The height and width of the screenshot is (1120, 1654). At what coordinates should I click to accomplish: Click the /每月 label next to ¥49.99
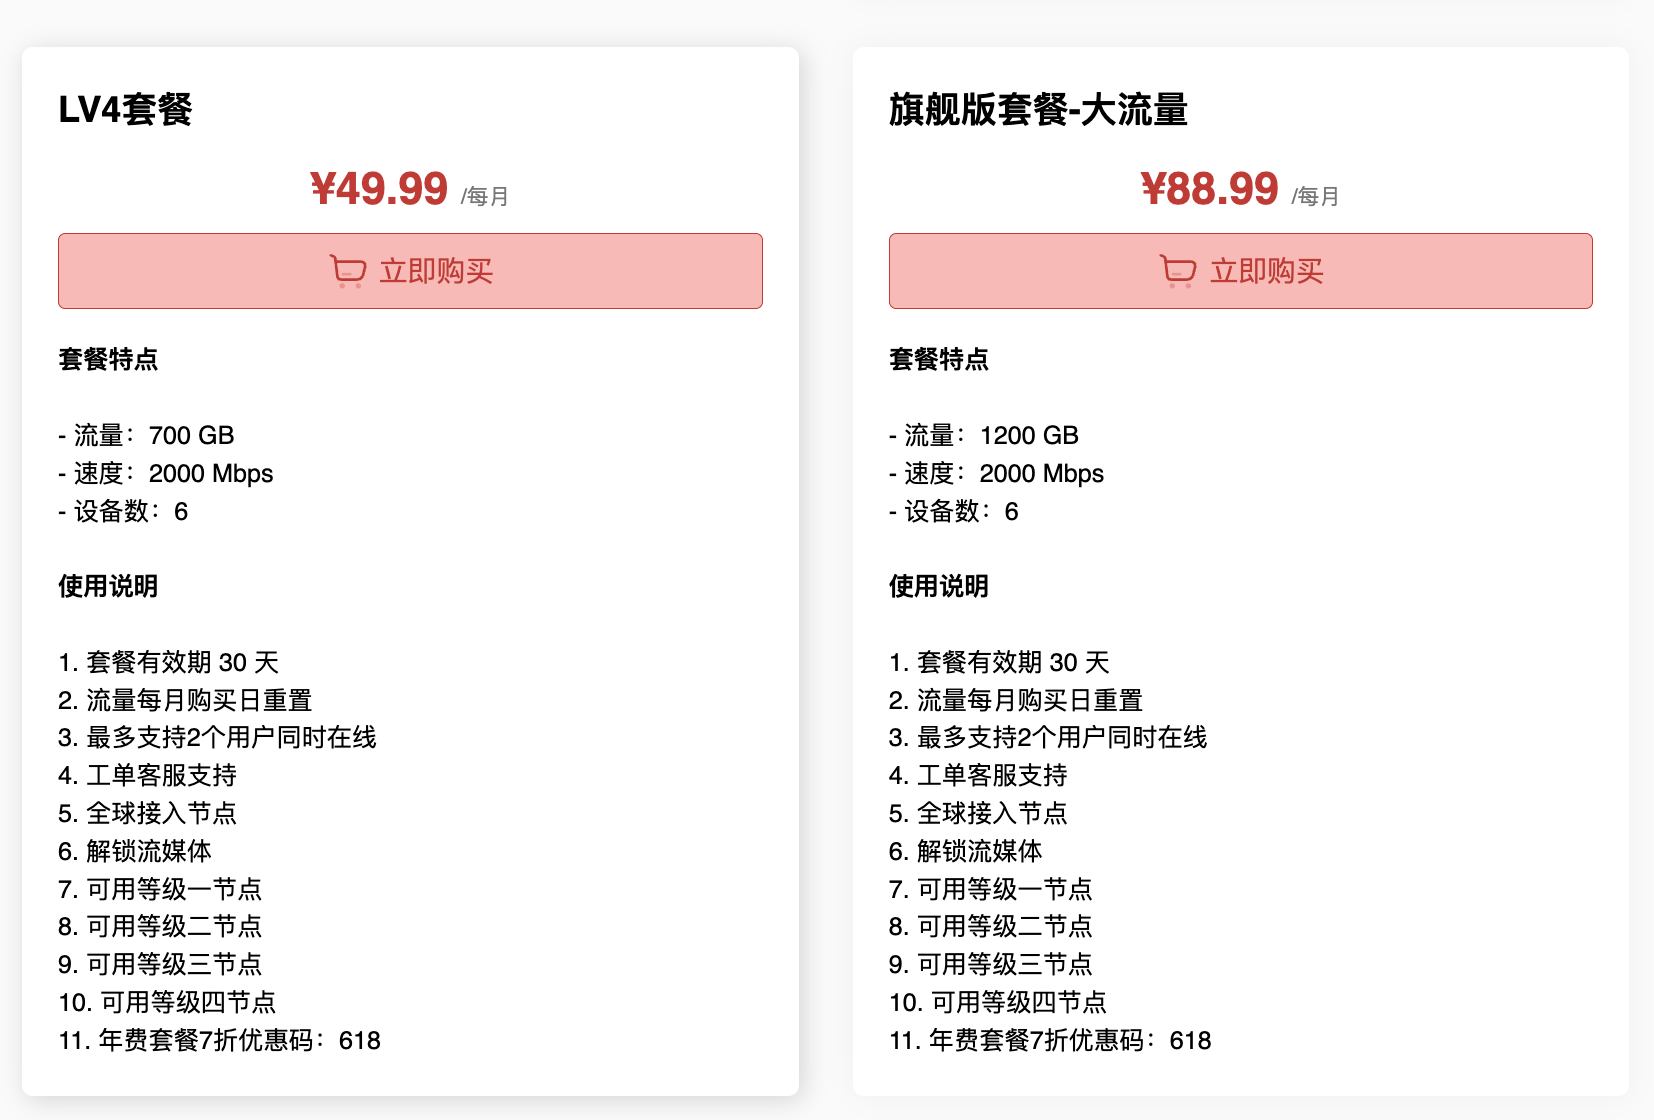point(483,196)
